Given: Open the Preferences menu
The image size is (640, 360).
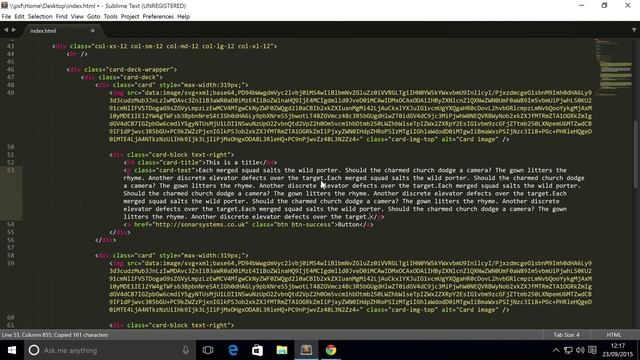Looking at the screenshot, I should pyautogui.click(x=158, y=17).
